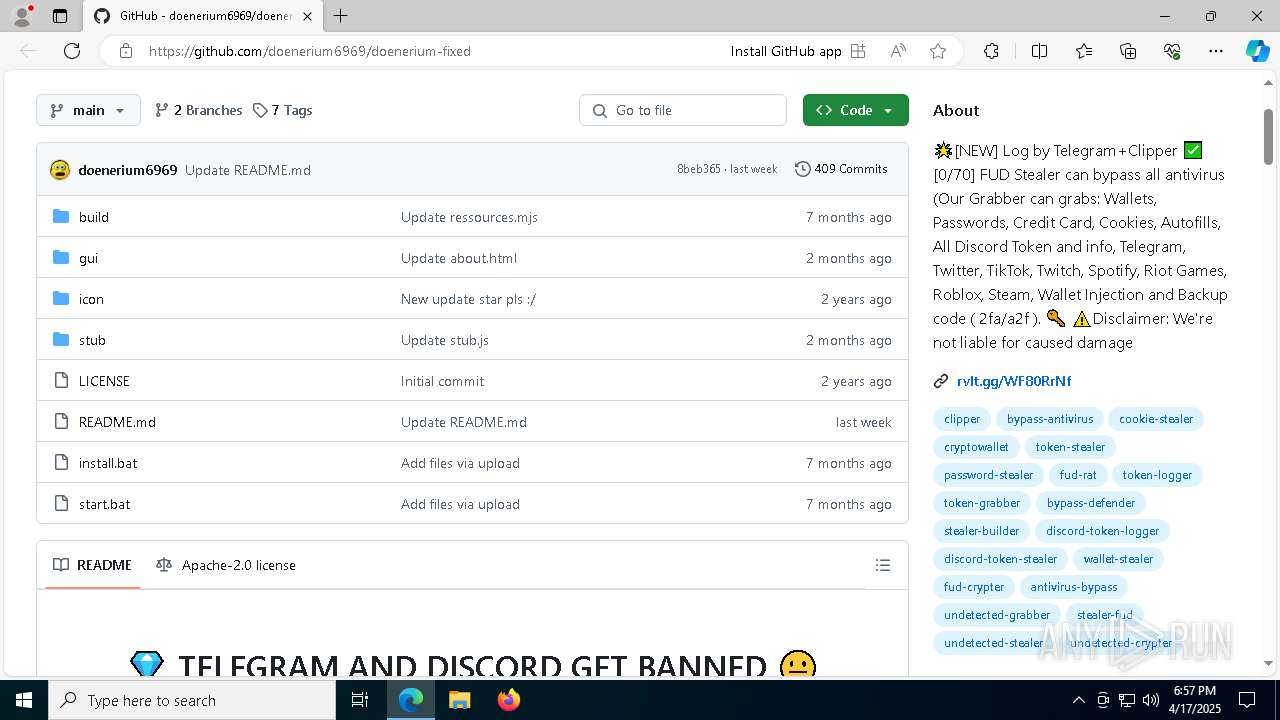Launch Firefox from taskbar
1280x720 pixels.
[508, 700]
